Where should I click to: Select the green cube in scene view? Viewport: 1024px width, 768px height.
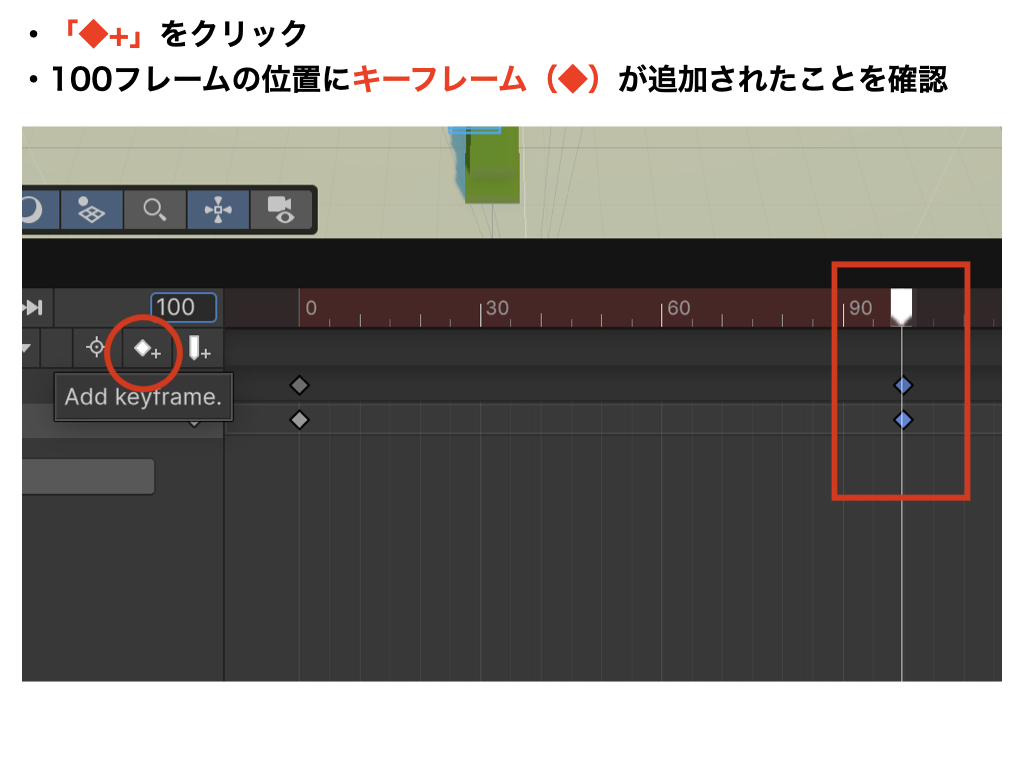click(x=493, y=170)
